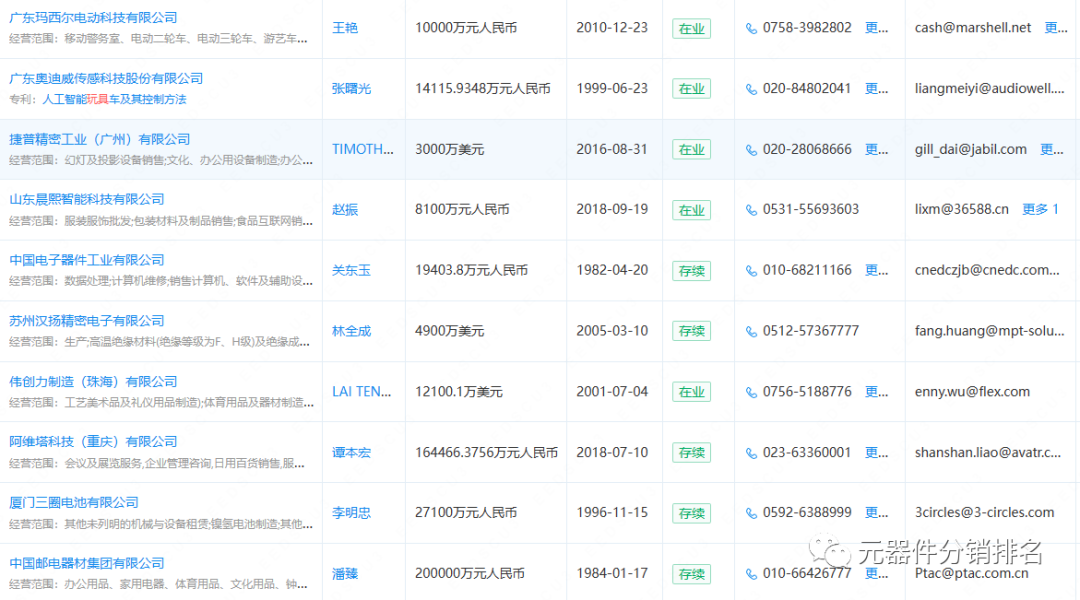
Task: Click phone icon beside 0512-57367777
Action: (x=751, y=331)
